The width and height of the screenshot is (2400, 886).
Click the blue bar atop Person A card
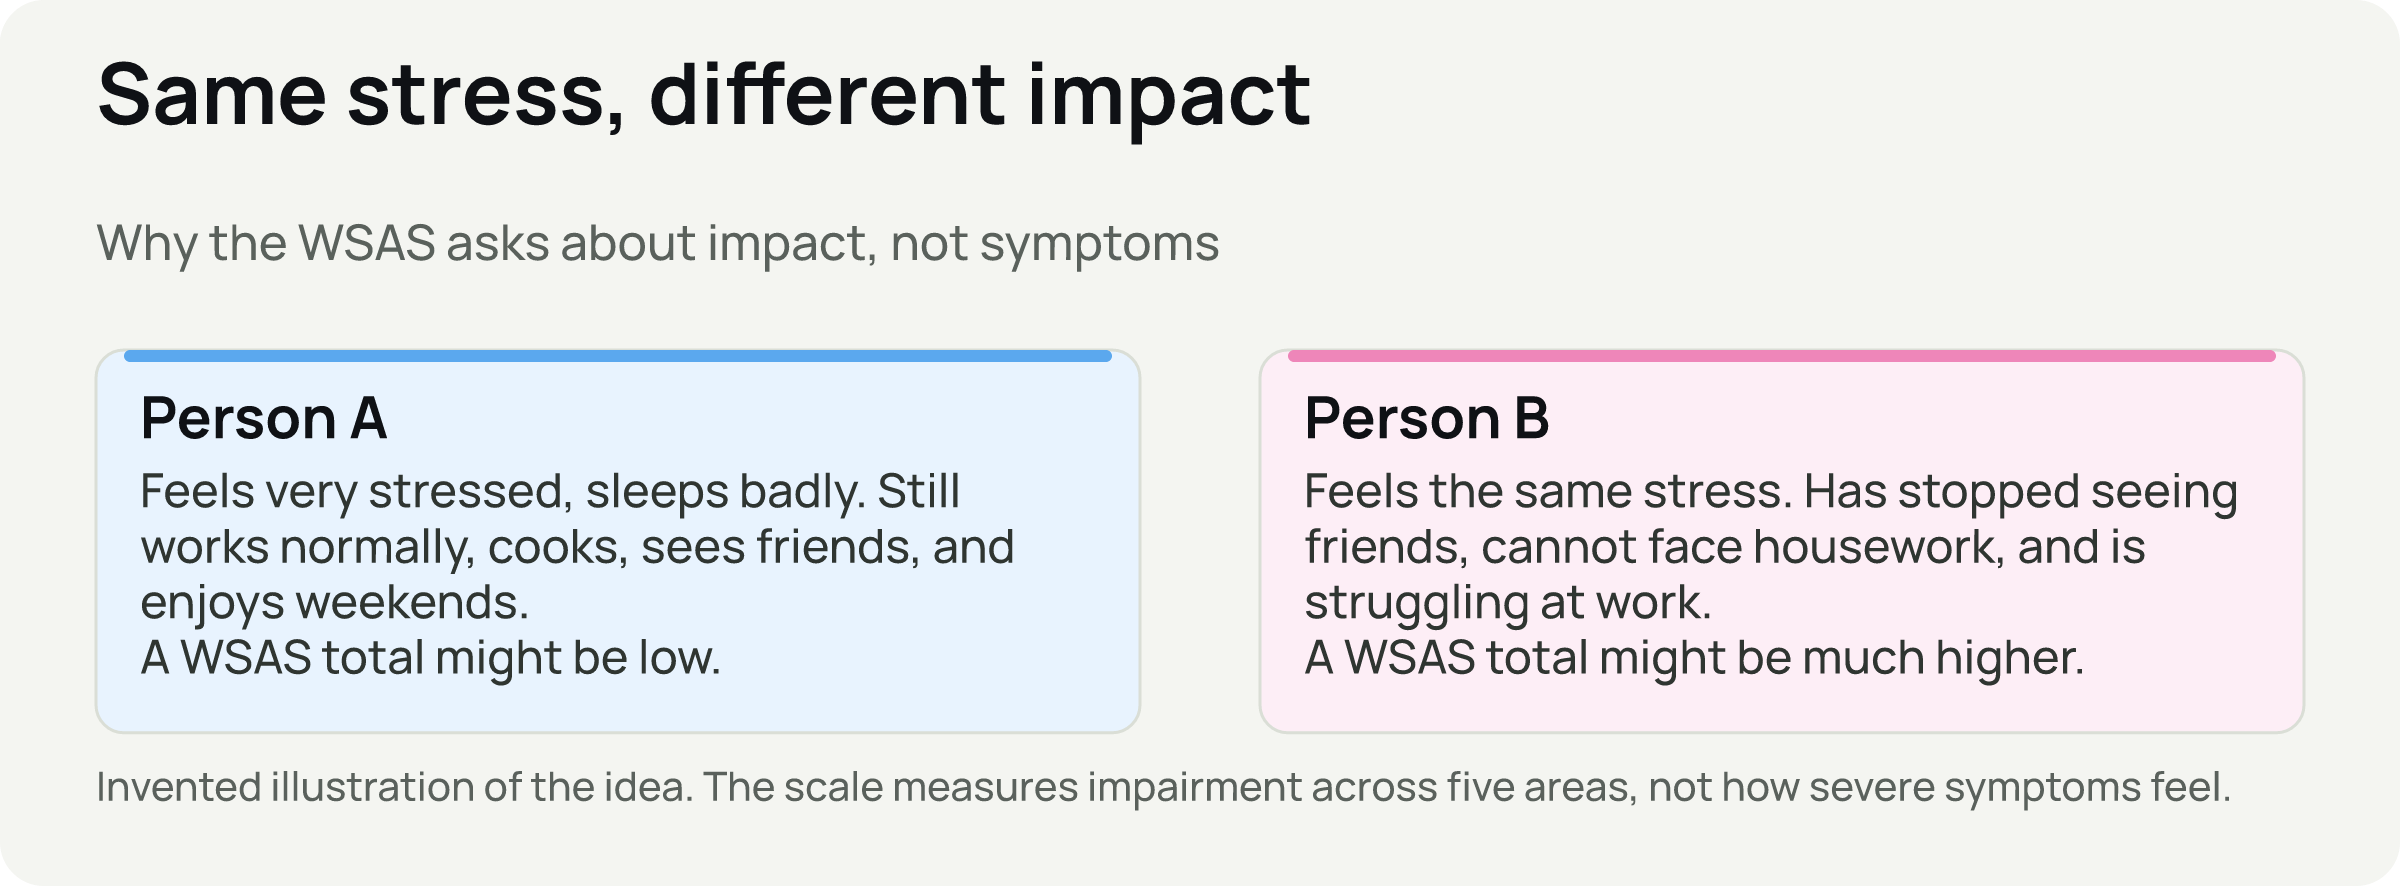[x=618, y=356]
